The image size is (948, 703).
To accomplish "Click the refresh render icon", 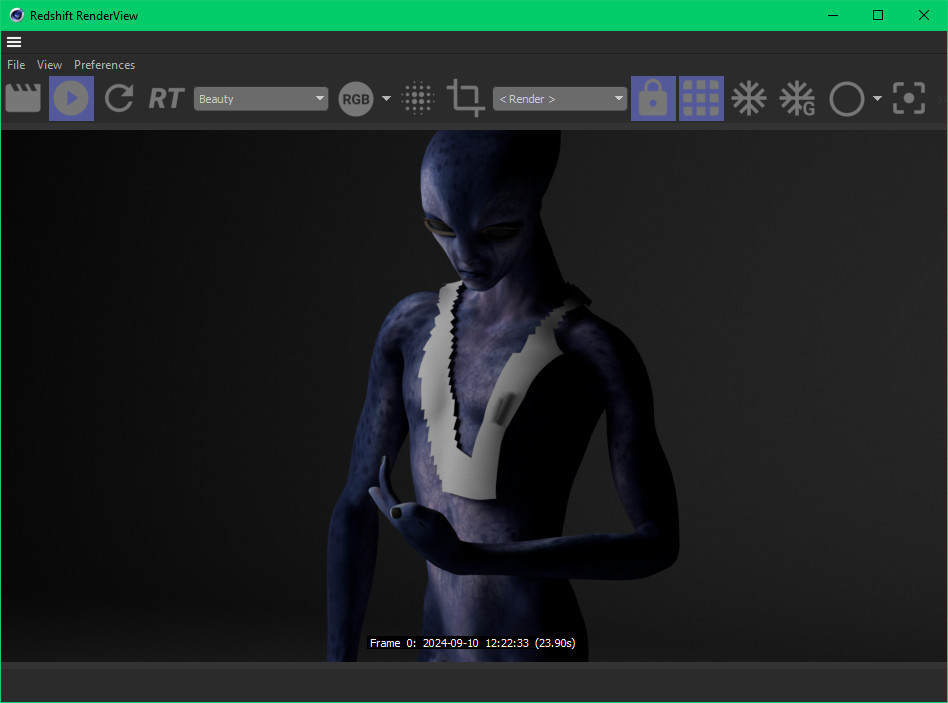I will pyautogui.click(x=118, y=98).
